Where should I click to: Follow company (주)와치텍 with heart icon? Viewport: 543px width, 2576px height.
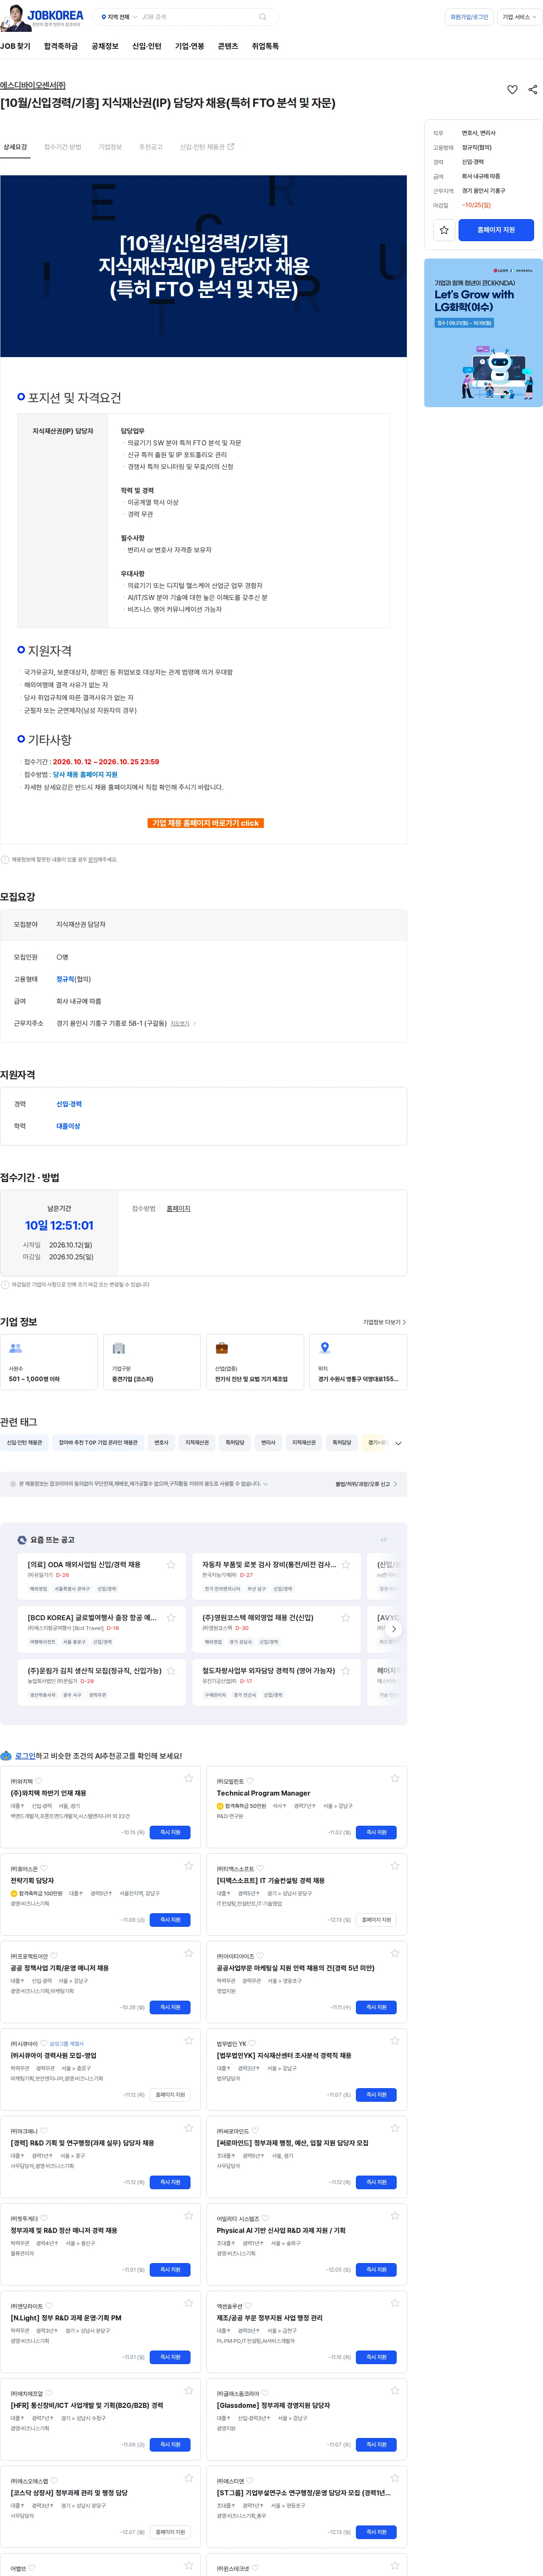[39, 1781]
